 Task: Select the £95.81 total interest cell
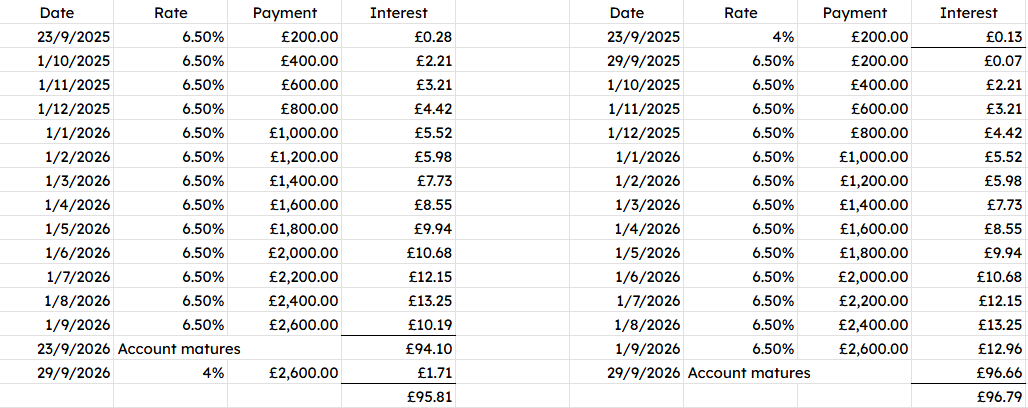tap(399, 396)
